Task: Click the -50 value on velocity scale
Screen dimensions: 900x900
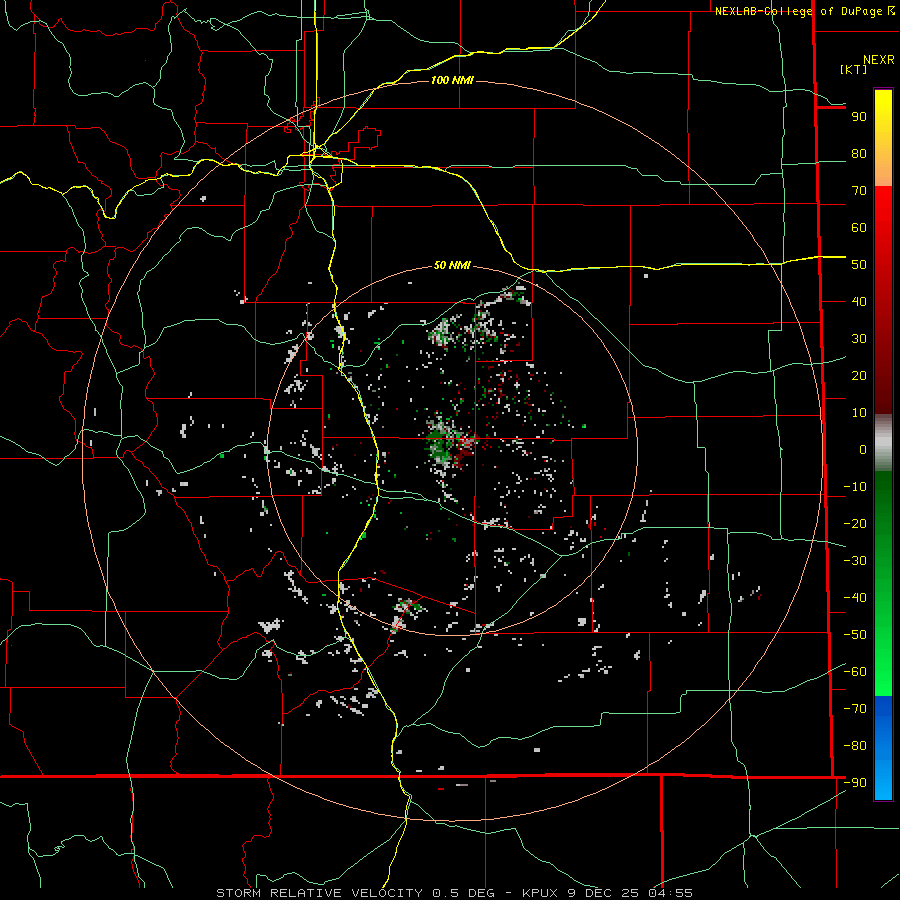Action: tap(855, 635)
